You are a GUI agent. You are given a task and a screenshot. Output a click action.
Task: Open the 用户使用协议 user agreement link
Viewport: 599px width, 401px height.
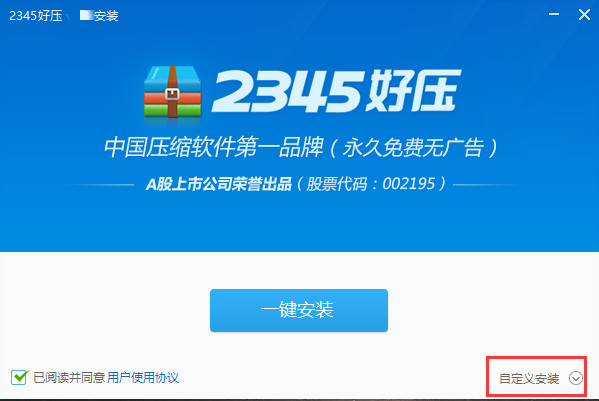click(x=143, y=378)
